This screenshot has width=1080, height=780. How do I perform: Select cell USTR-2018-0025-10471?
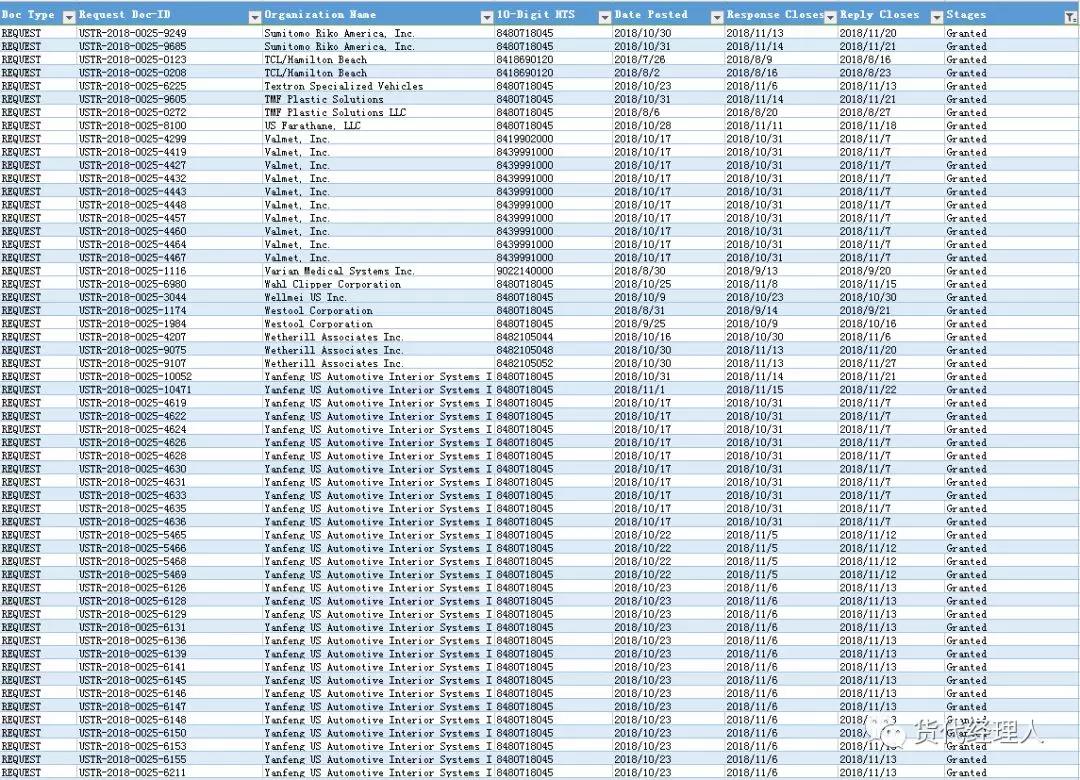169,389
